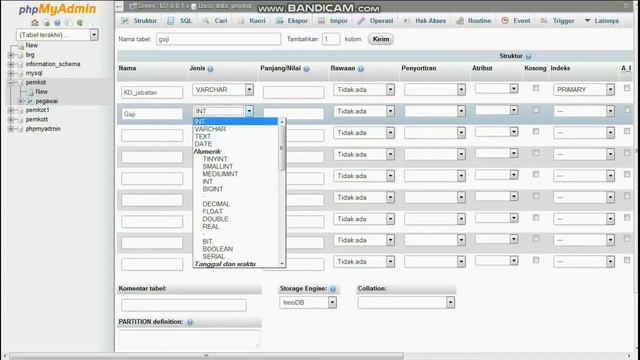
Task: Open the Operasi tab
Action: pyautogui.click(x=375, y=21)
